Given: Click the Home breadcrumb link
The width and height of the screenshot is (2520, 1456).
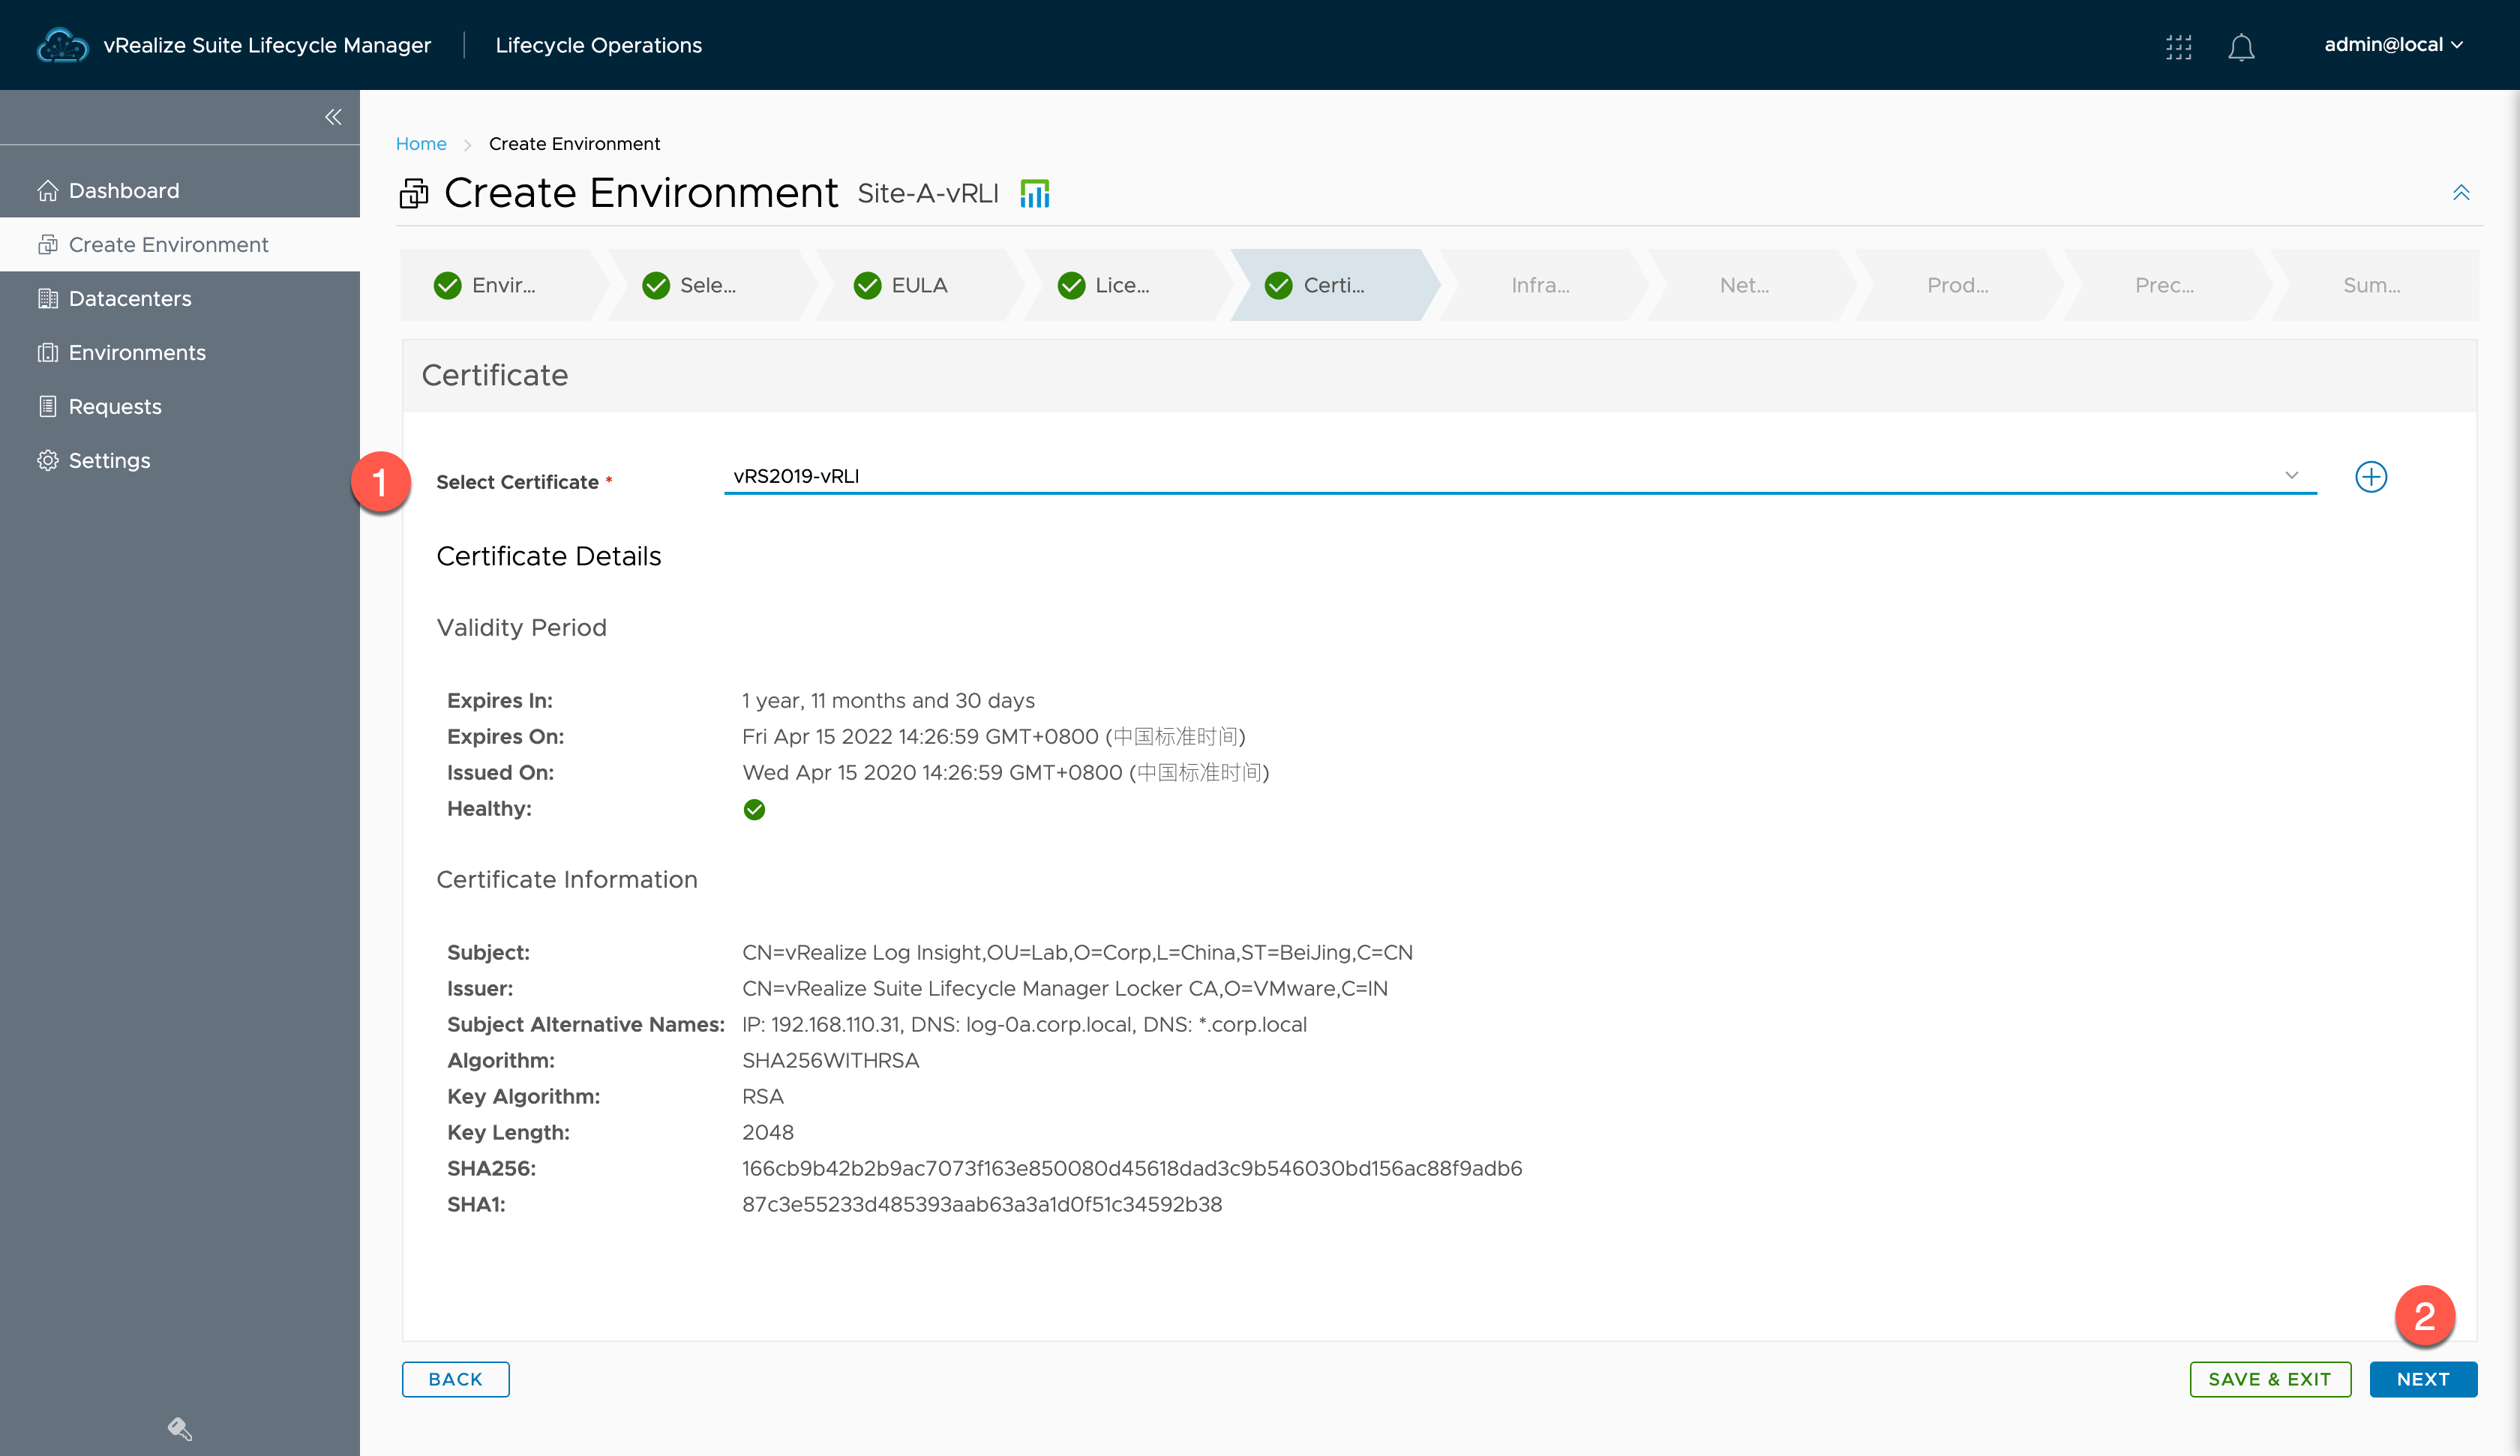Looking at the screenshot, I should (x=421, y=144).
